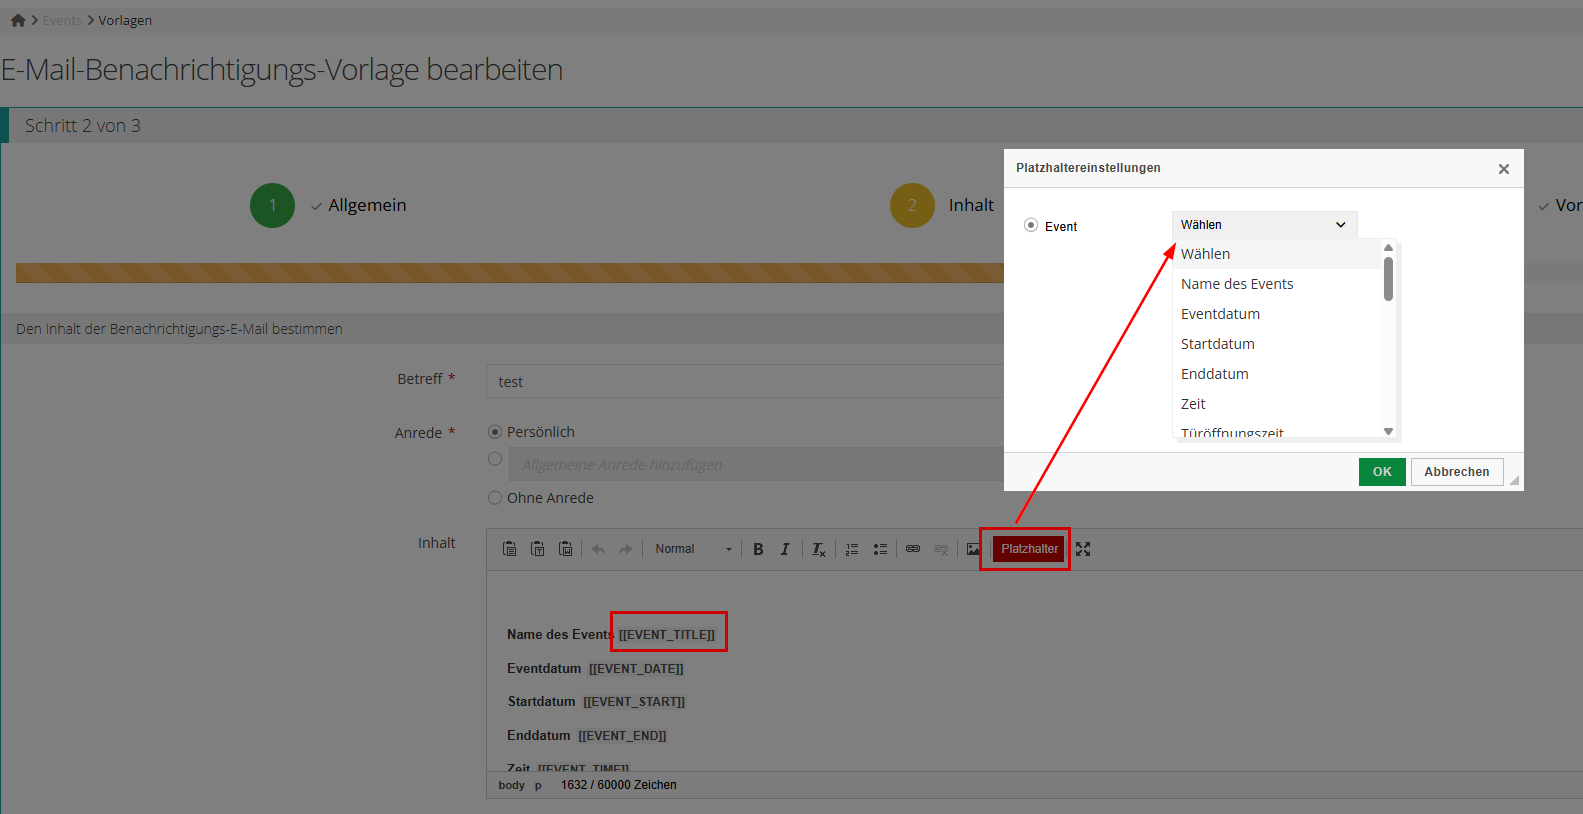The width and height of the screenshot is (1583, 814).
Task: Click the paste from Word icon
Action: coord(566,549)
